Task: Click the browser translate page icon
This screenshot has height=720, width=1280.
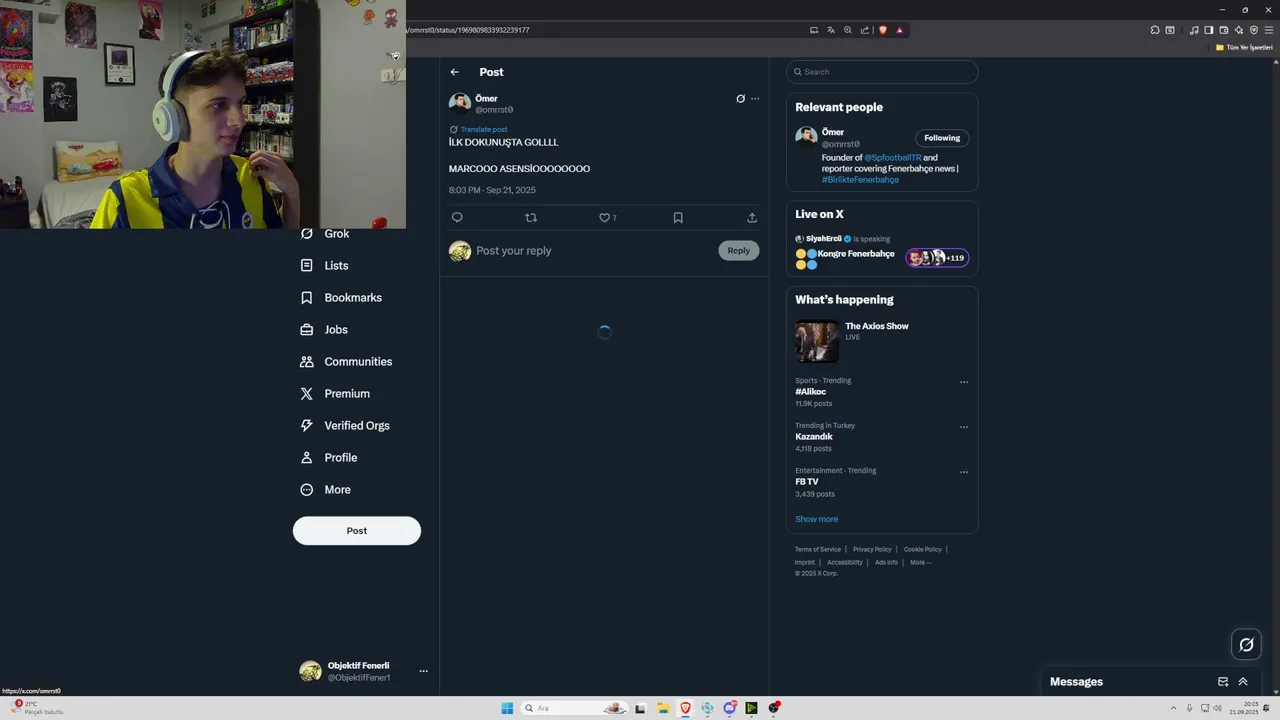Action: 831,30
